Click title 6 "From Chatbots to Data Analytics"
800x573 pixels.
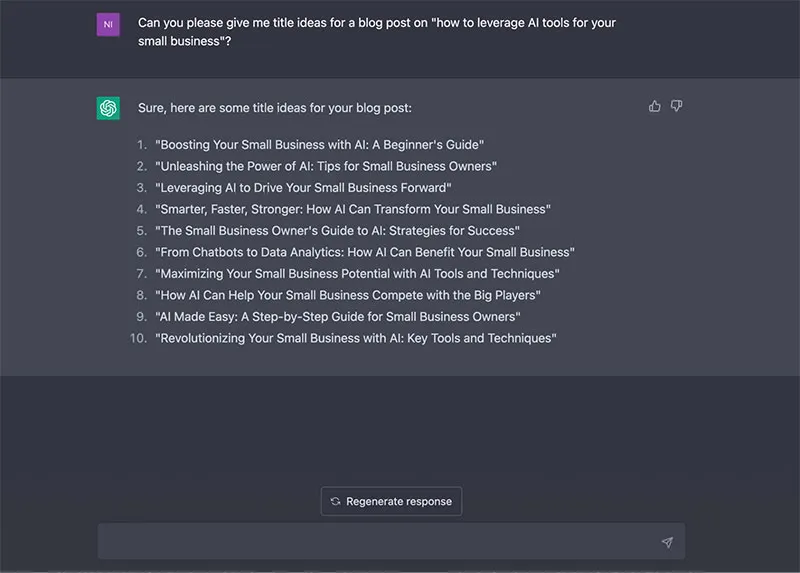click(364, 252)
